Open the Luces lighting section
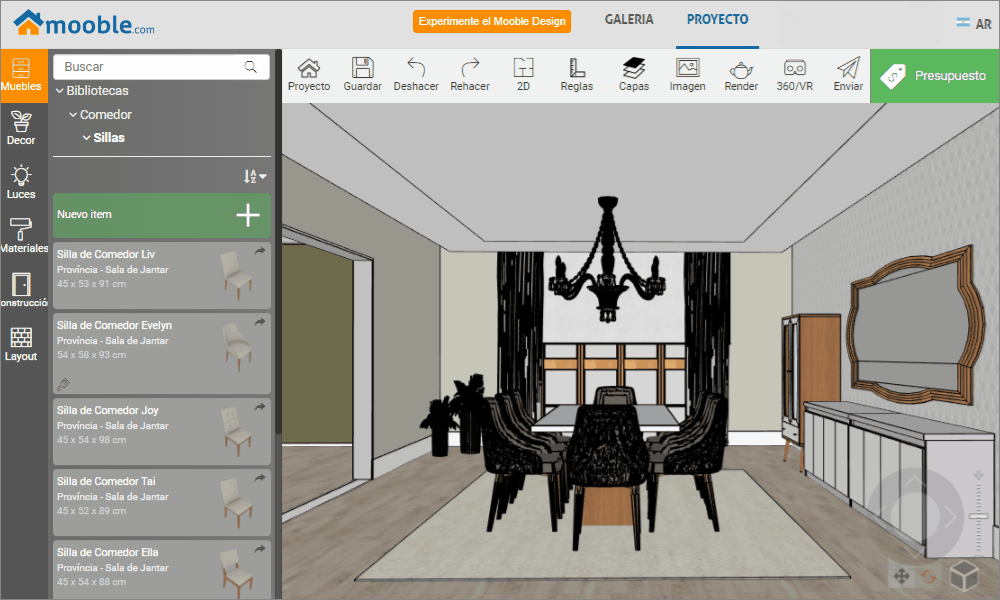 coord(21,182)
